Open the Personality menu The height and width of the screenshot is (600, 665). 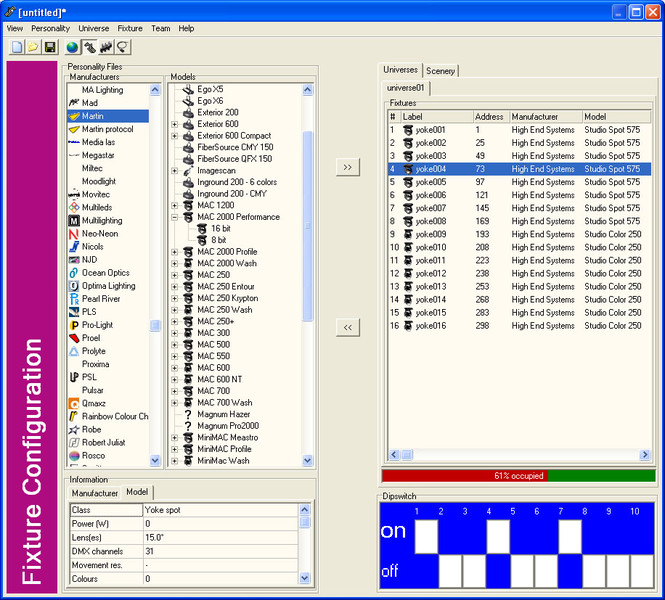(50, 28)
